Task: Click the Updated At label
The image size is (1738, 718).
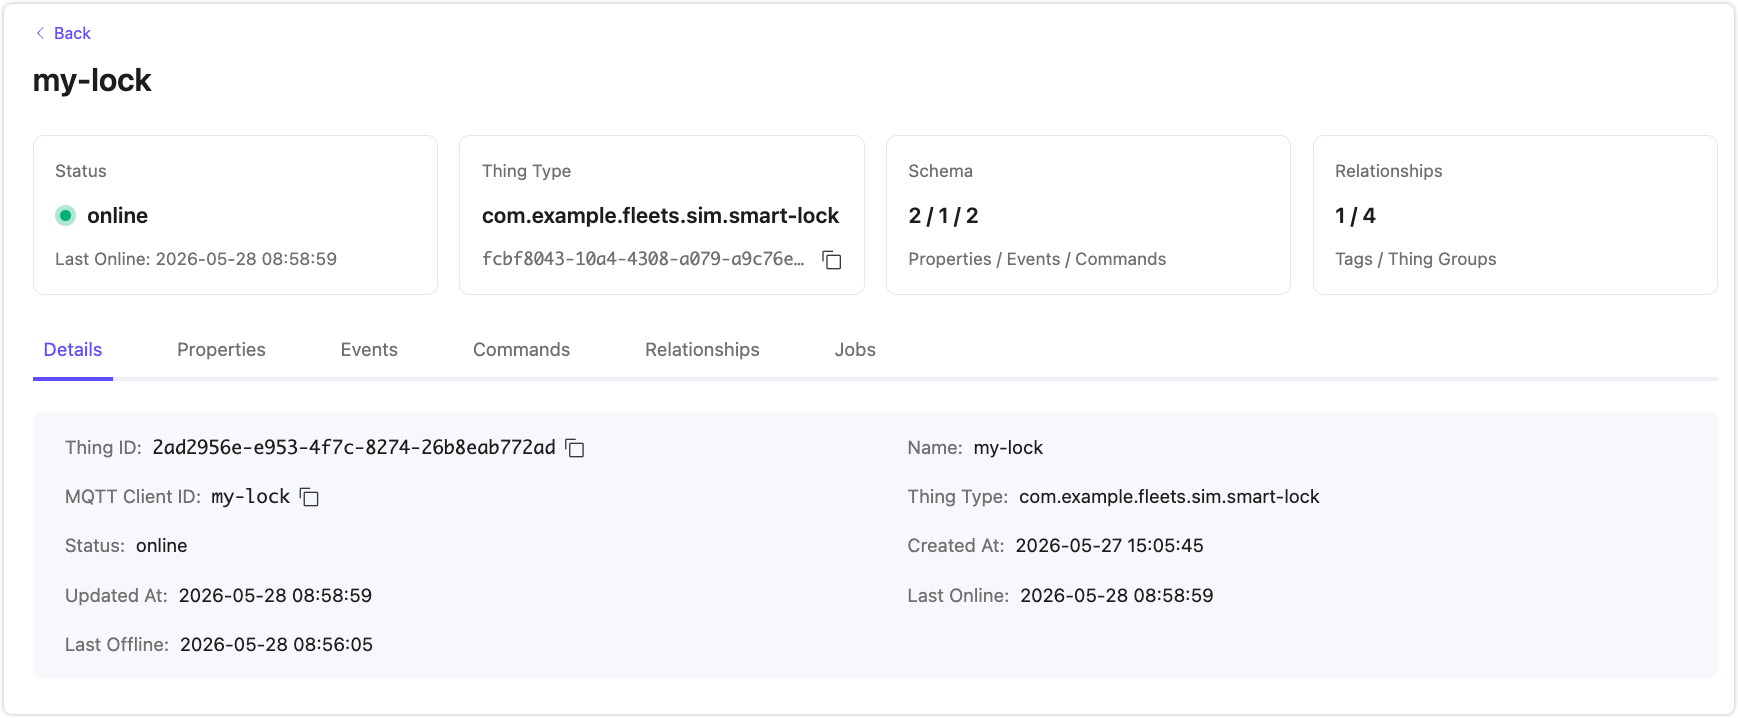Action: (x=116, y=596)
